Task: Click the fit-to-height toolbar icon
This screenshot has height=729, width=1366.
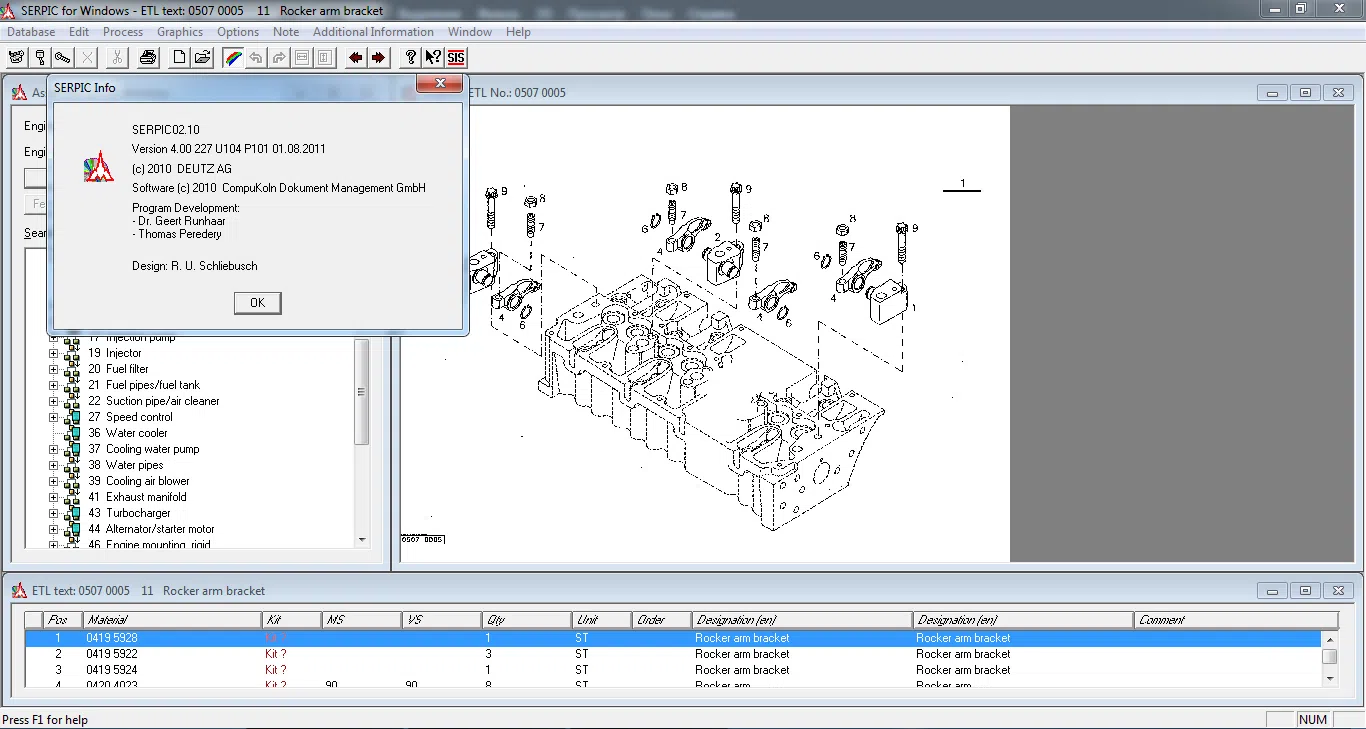Action: (325, 57)
